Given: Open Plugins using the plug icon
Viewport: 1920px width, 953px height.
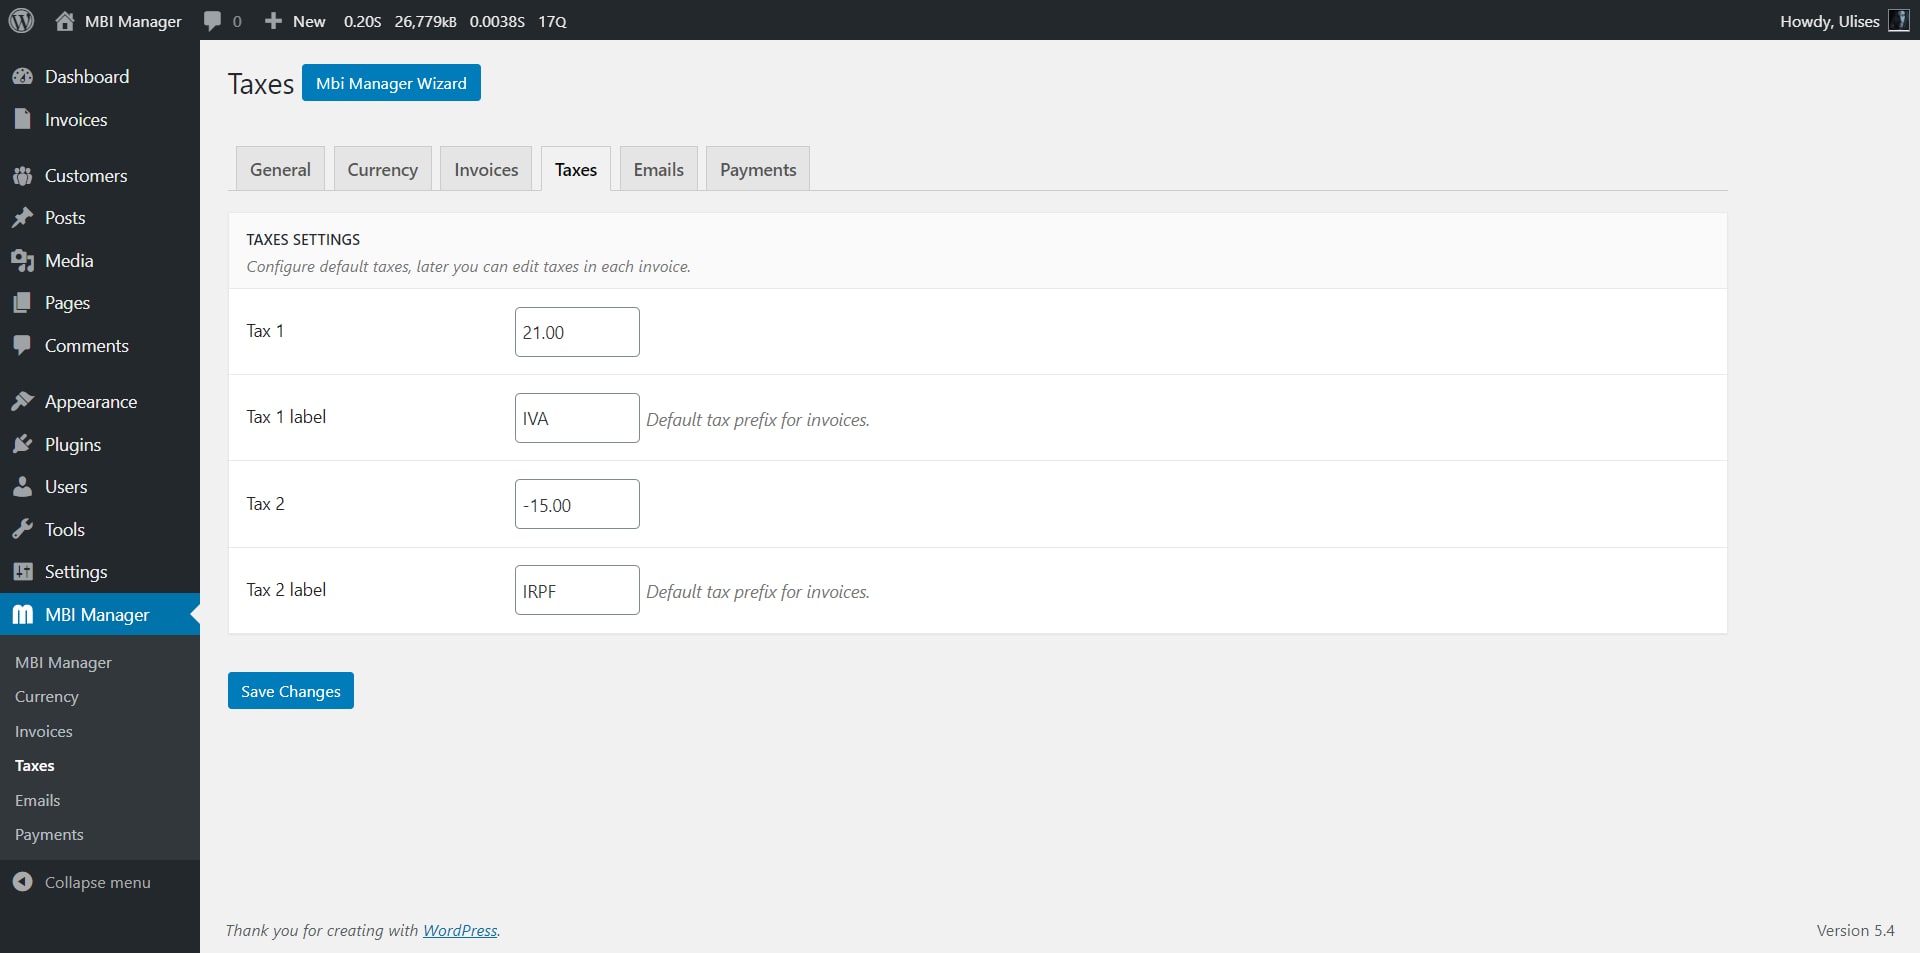Looking at the screenshot, I should point(22,445).
